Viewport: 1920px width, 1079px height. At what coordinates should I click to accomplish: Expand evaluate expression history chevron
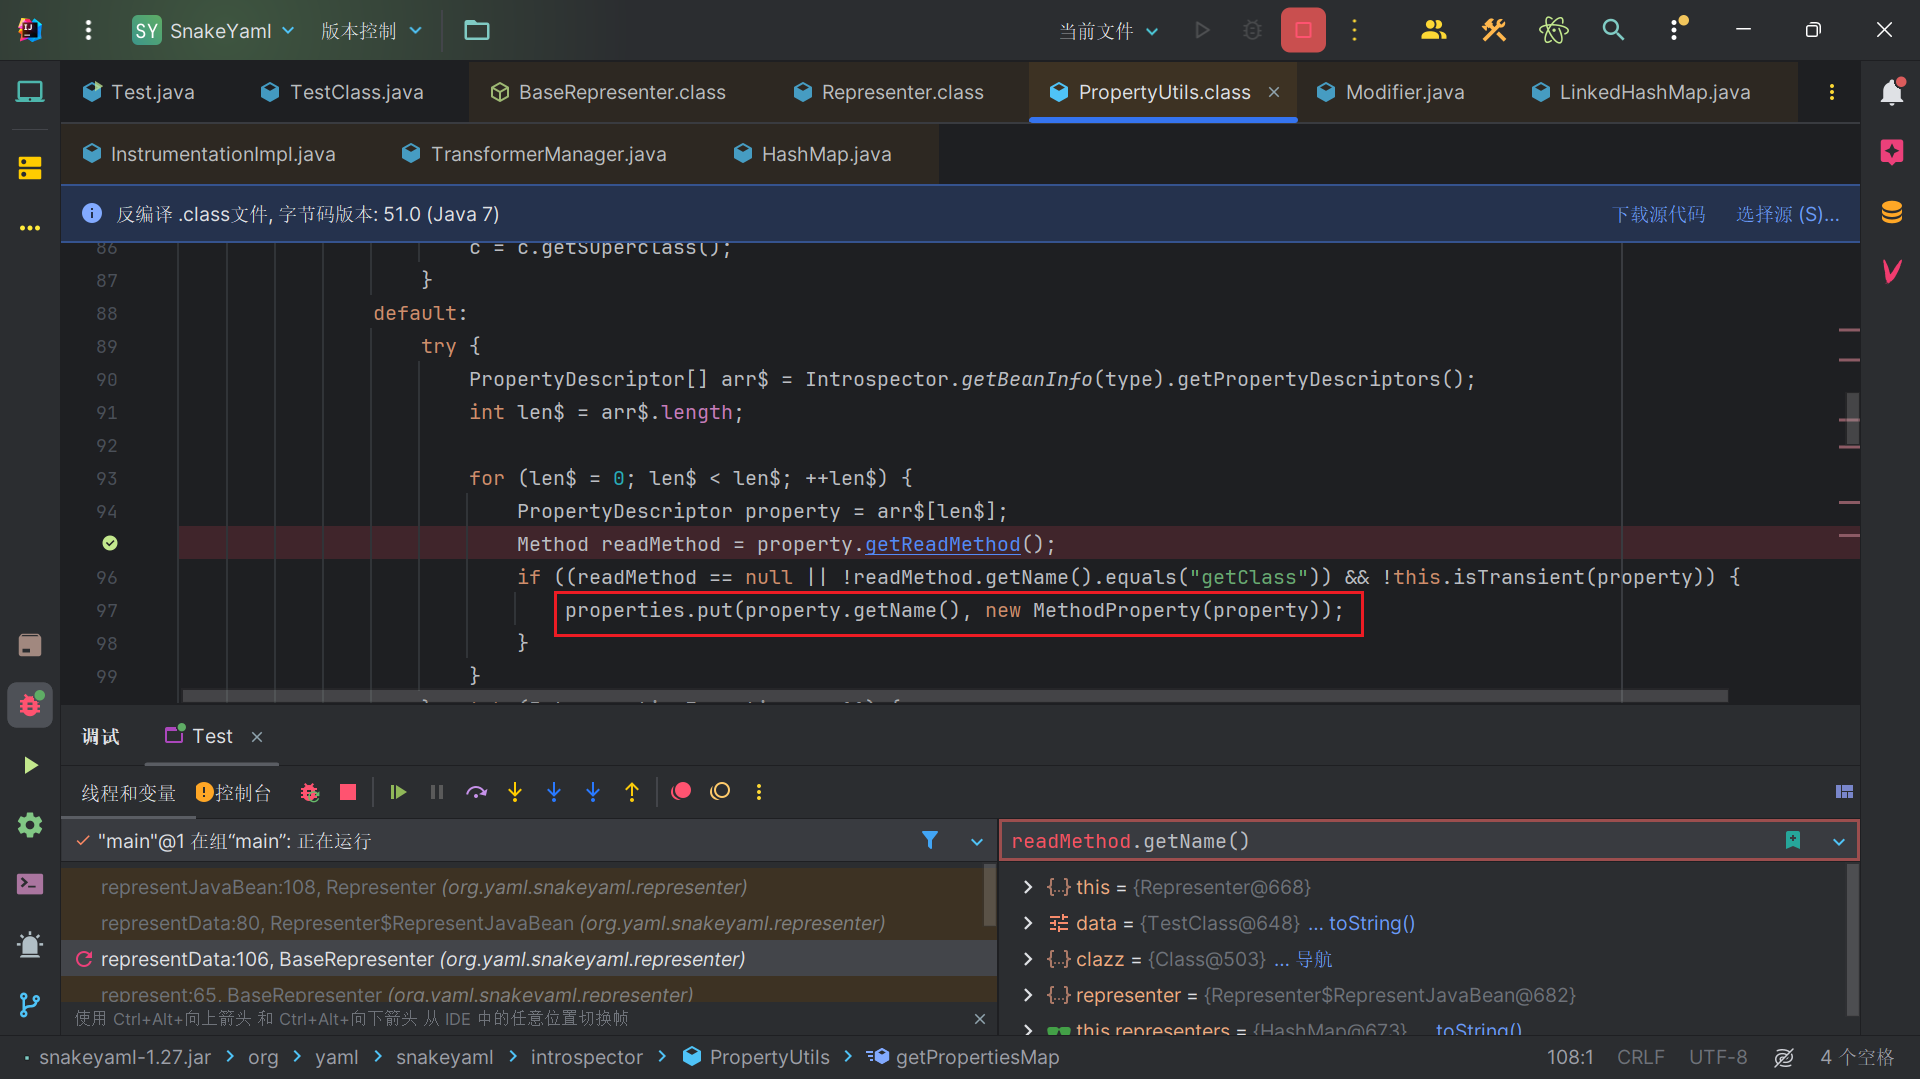(x=1838, y=841)
